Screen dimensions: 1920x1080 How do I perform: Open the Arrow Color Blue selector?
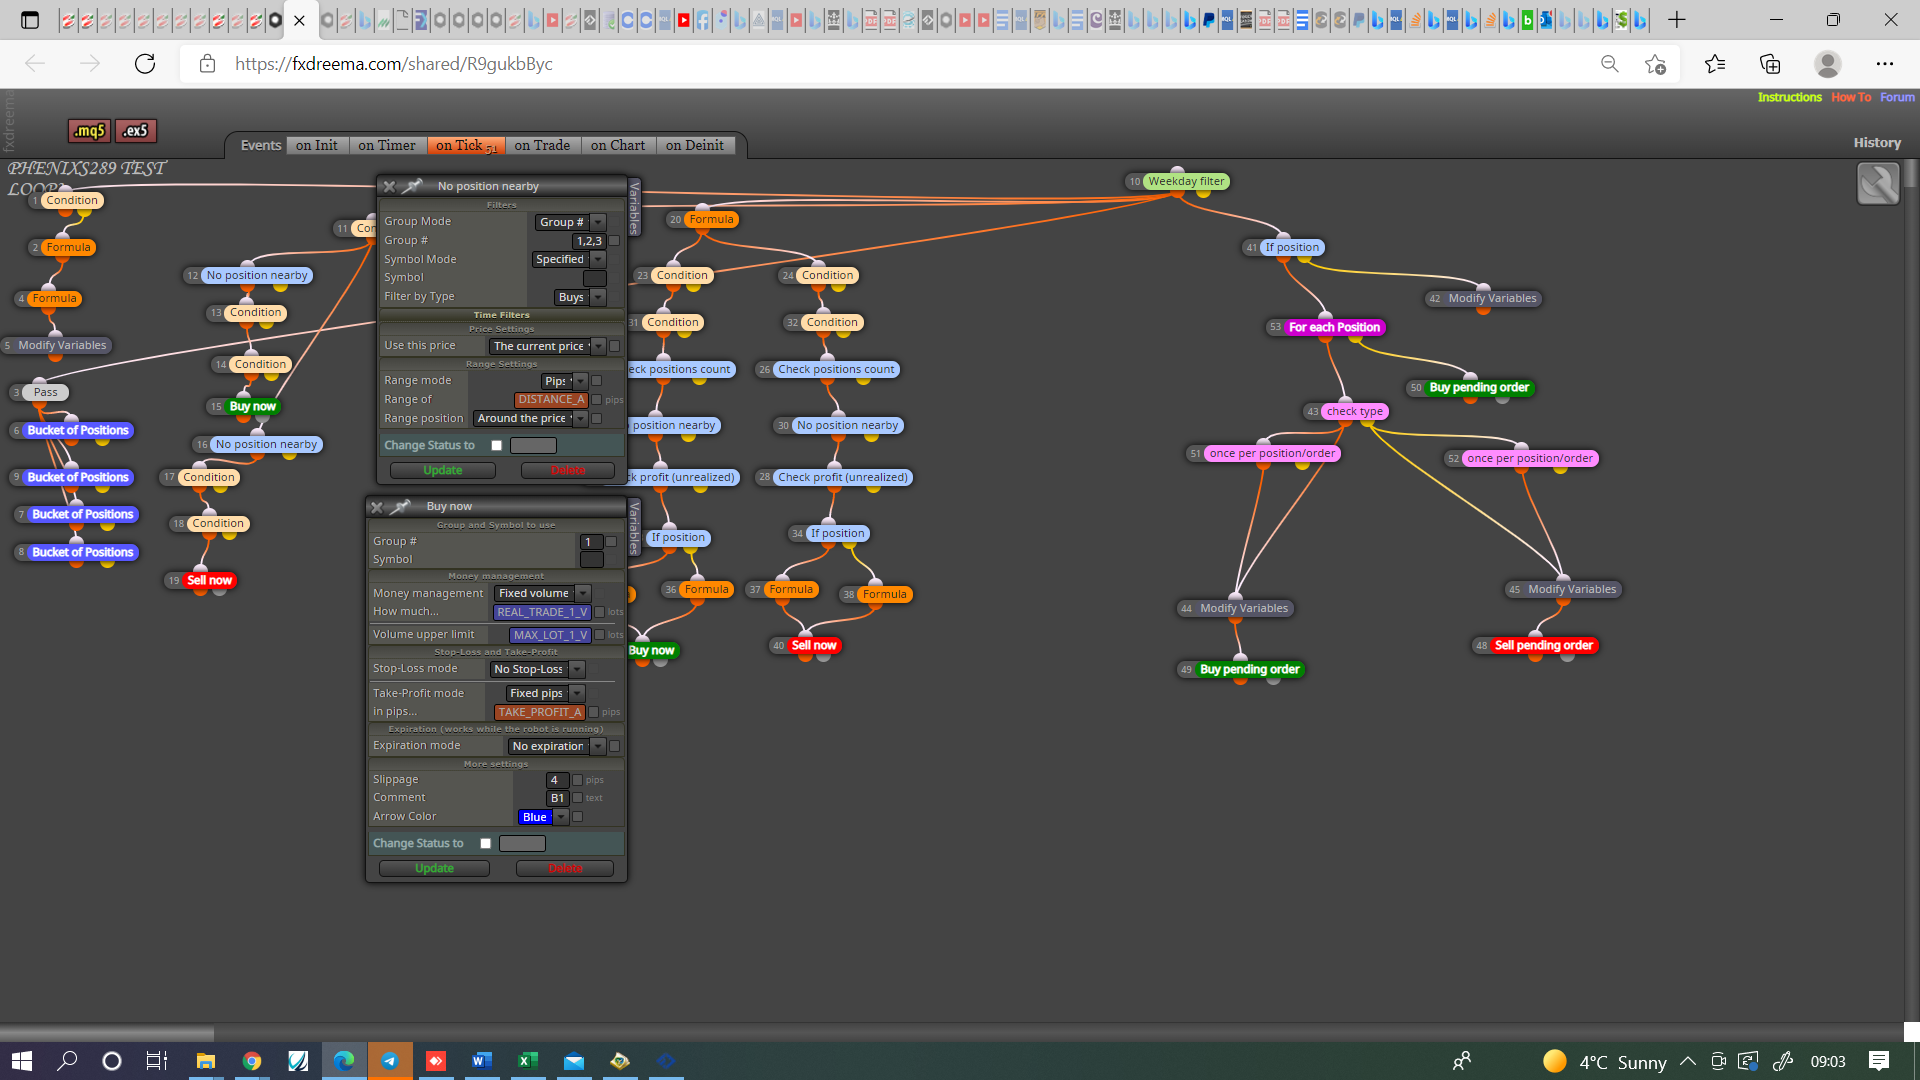(x=543, y=817)
